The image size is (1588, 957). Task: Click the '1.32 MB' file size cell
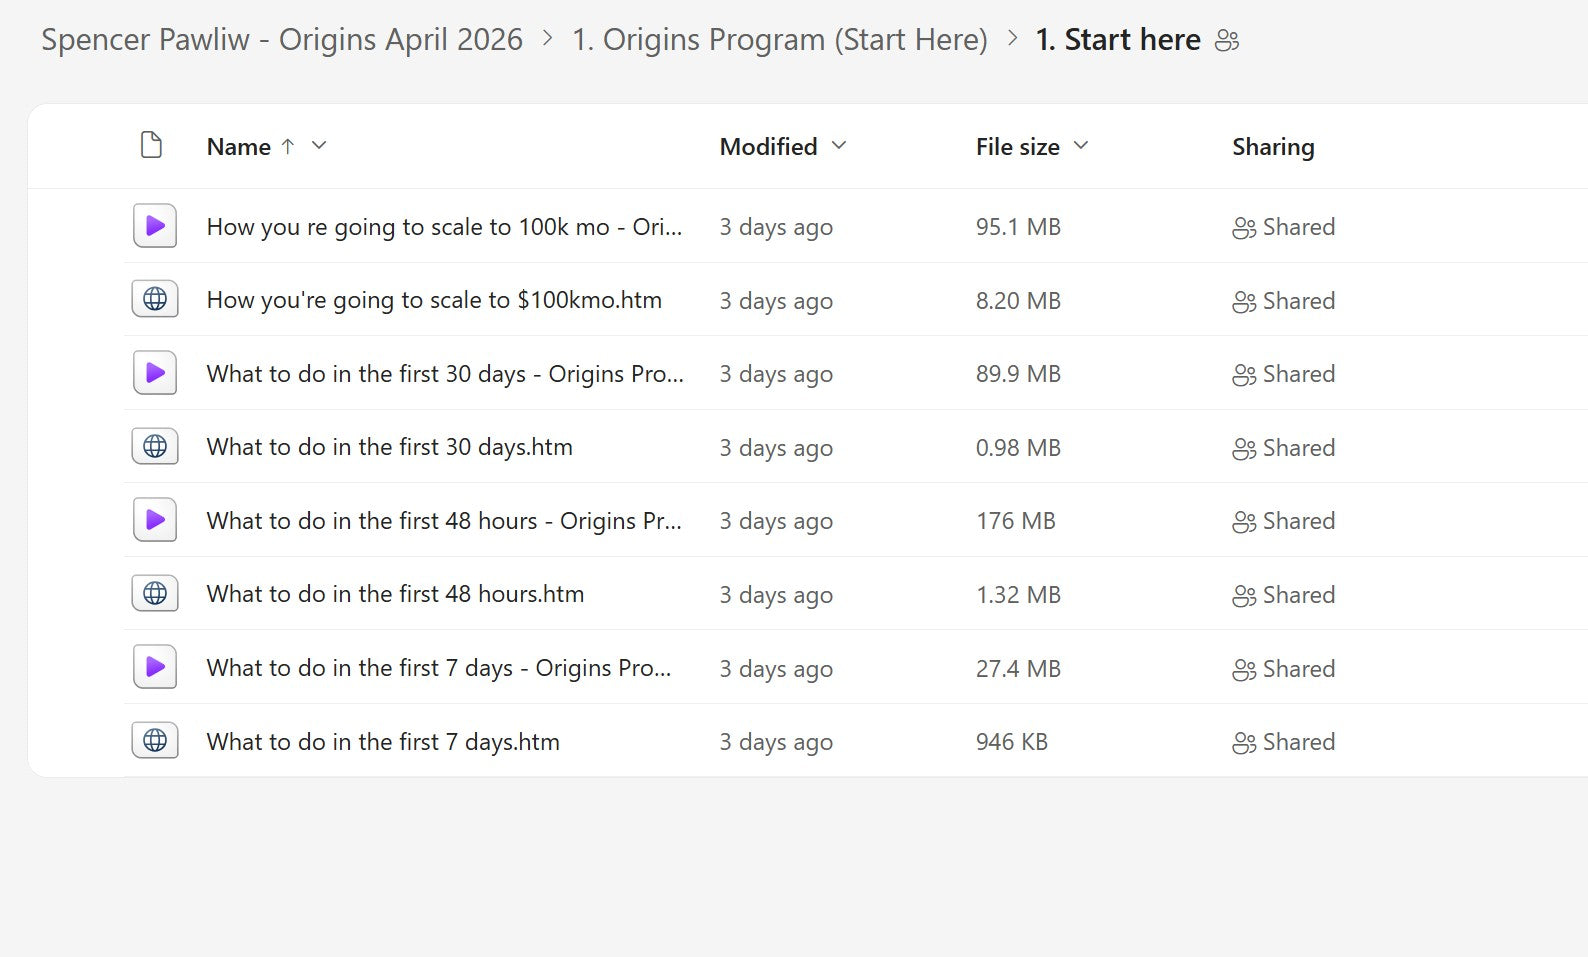tap(1018, 595)
